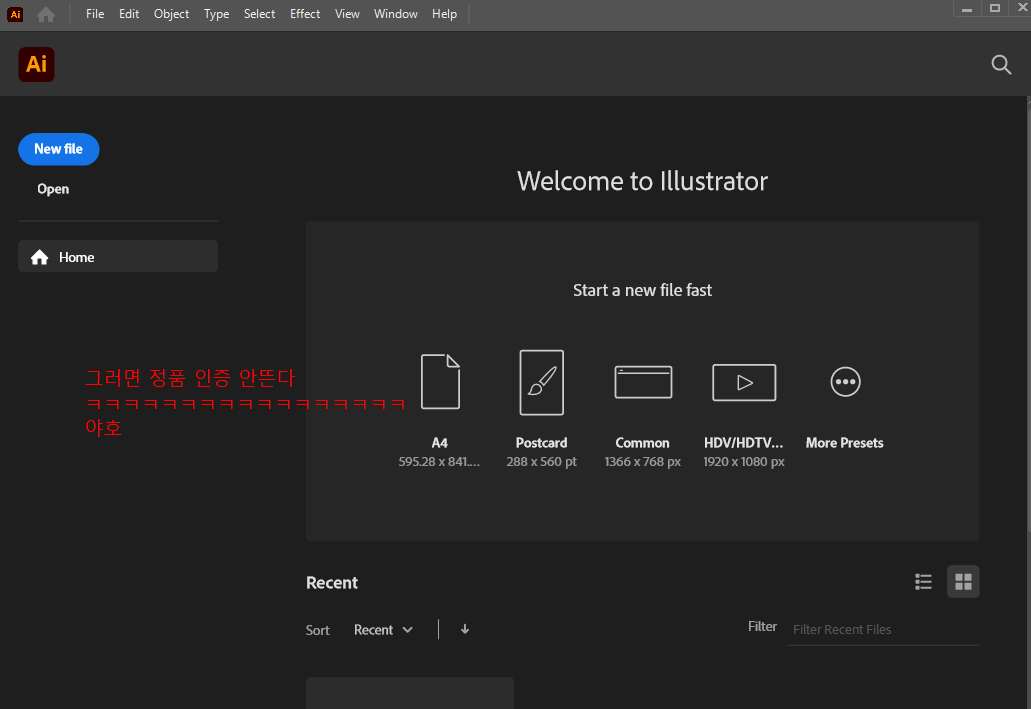This screenshot has width=1031, height=709.
Task: Click the HDV/HDTV... preset label
Action: coord(744,443)
